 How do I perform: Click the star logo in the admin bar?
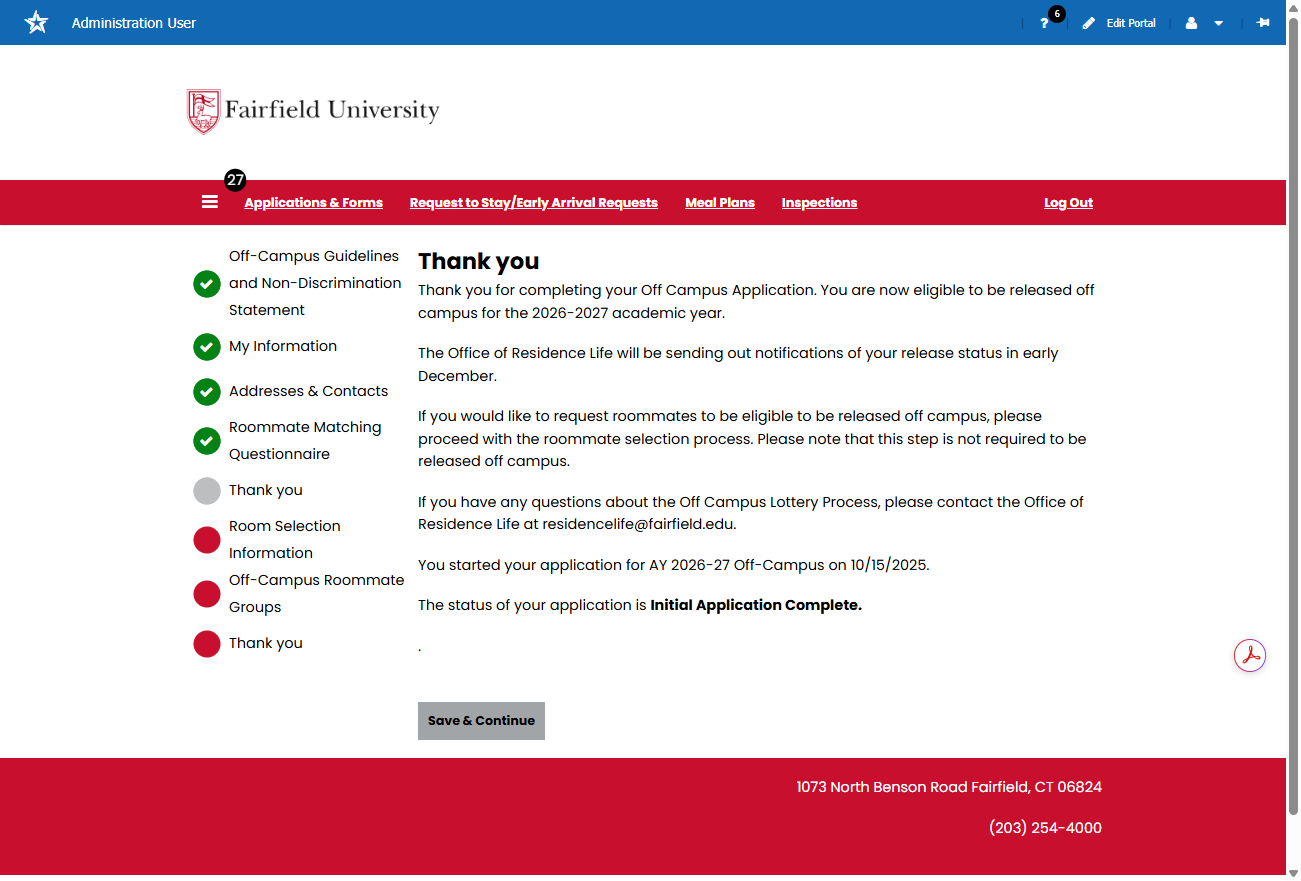36,22
